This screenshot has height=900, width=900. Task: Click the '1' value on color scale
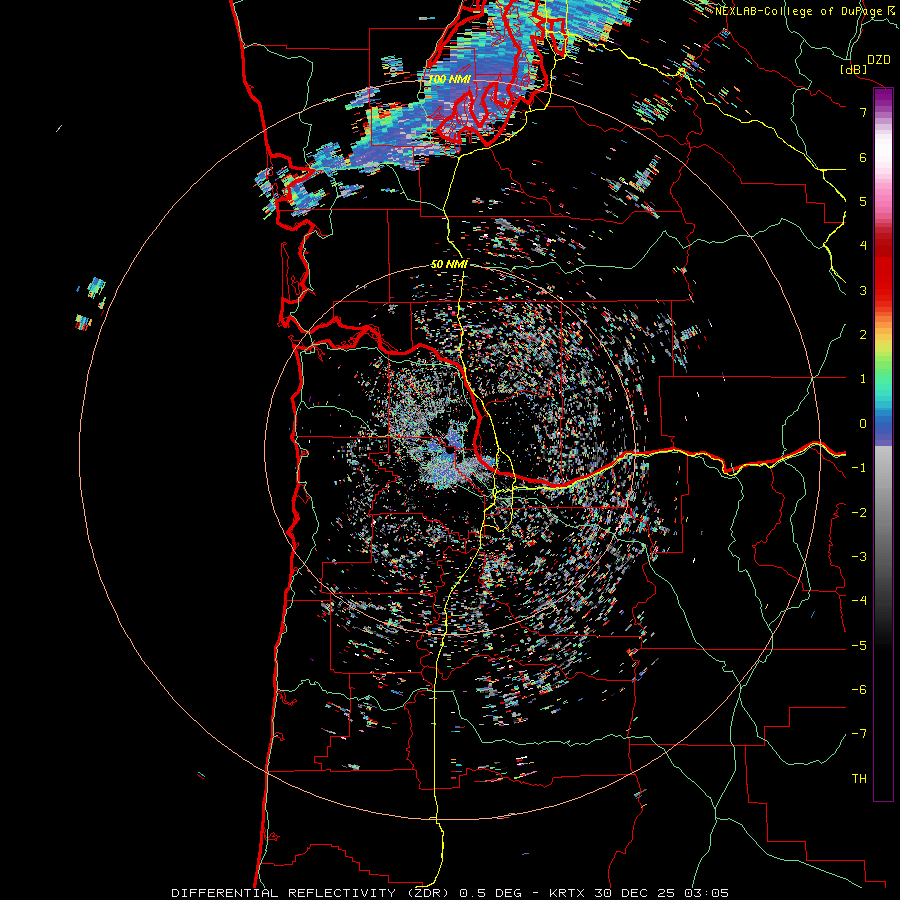863,379
